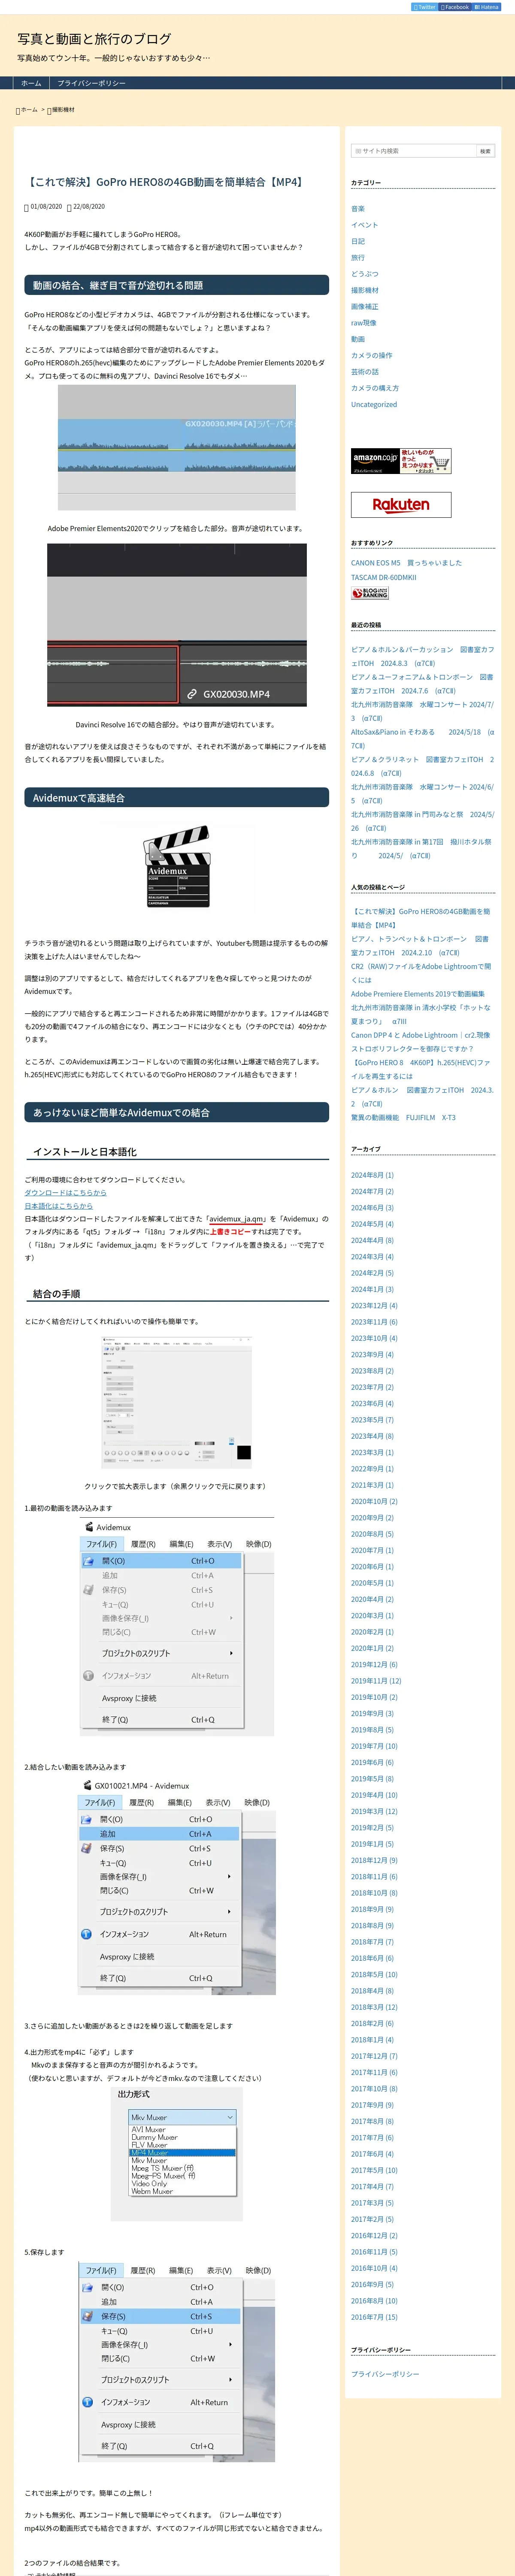This screenshot has width=515, height=2576.
Task: Open the 2019年11月 archive
Action: [376, 1681]
